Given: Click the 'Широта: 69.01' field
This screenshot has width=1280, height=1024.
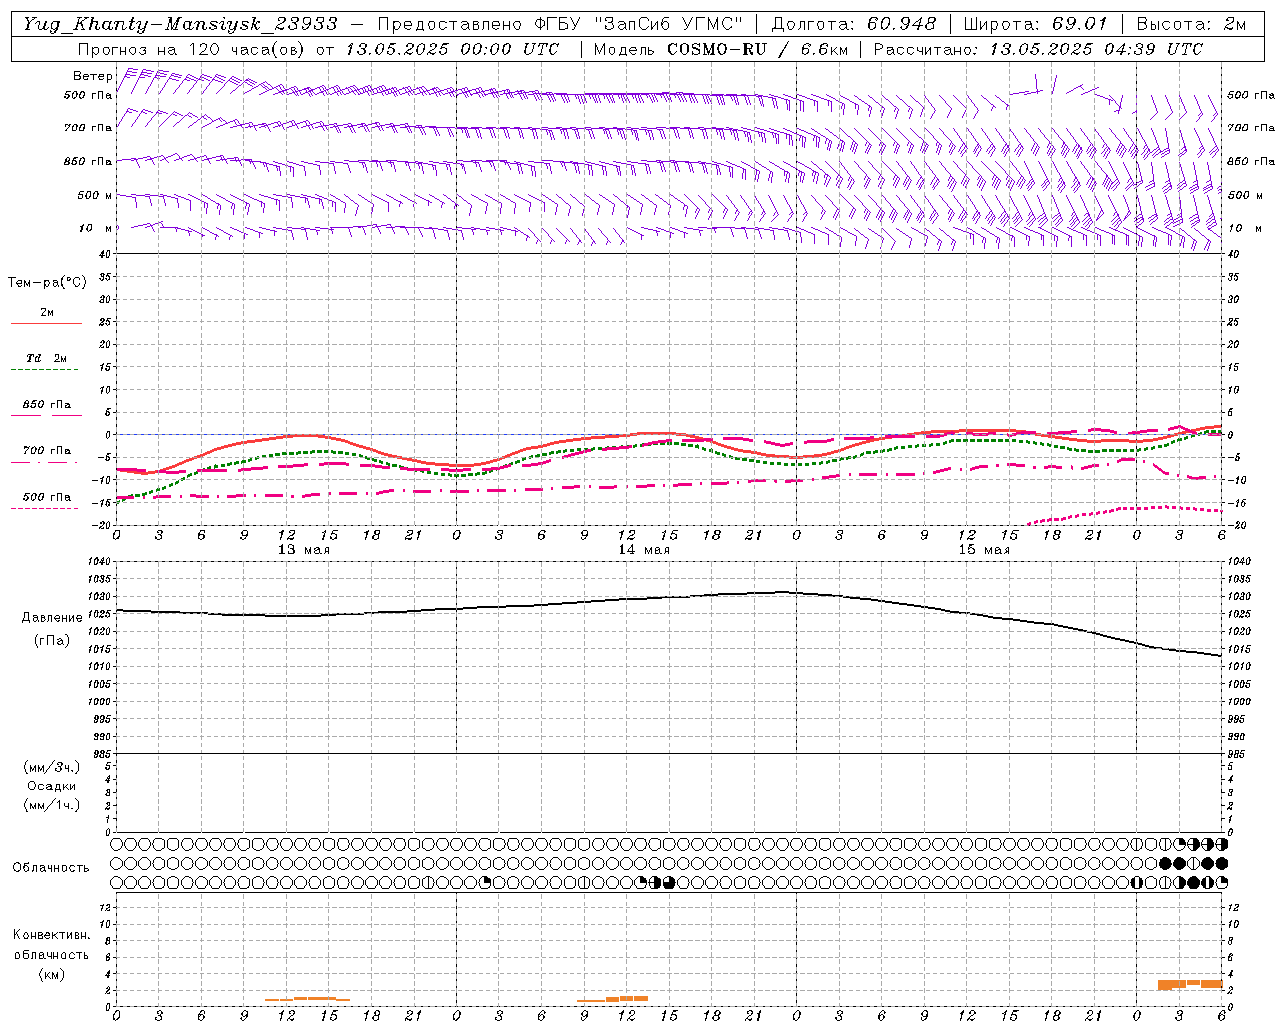Looking at the screenshot, I should [1035, 24].
